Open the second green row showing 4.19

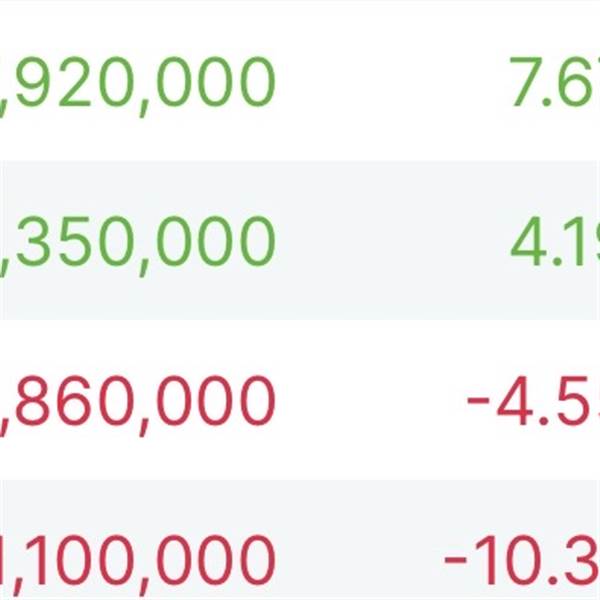click(x=300, y=241)
